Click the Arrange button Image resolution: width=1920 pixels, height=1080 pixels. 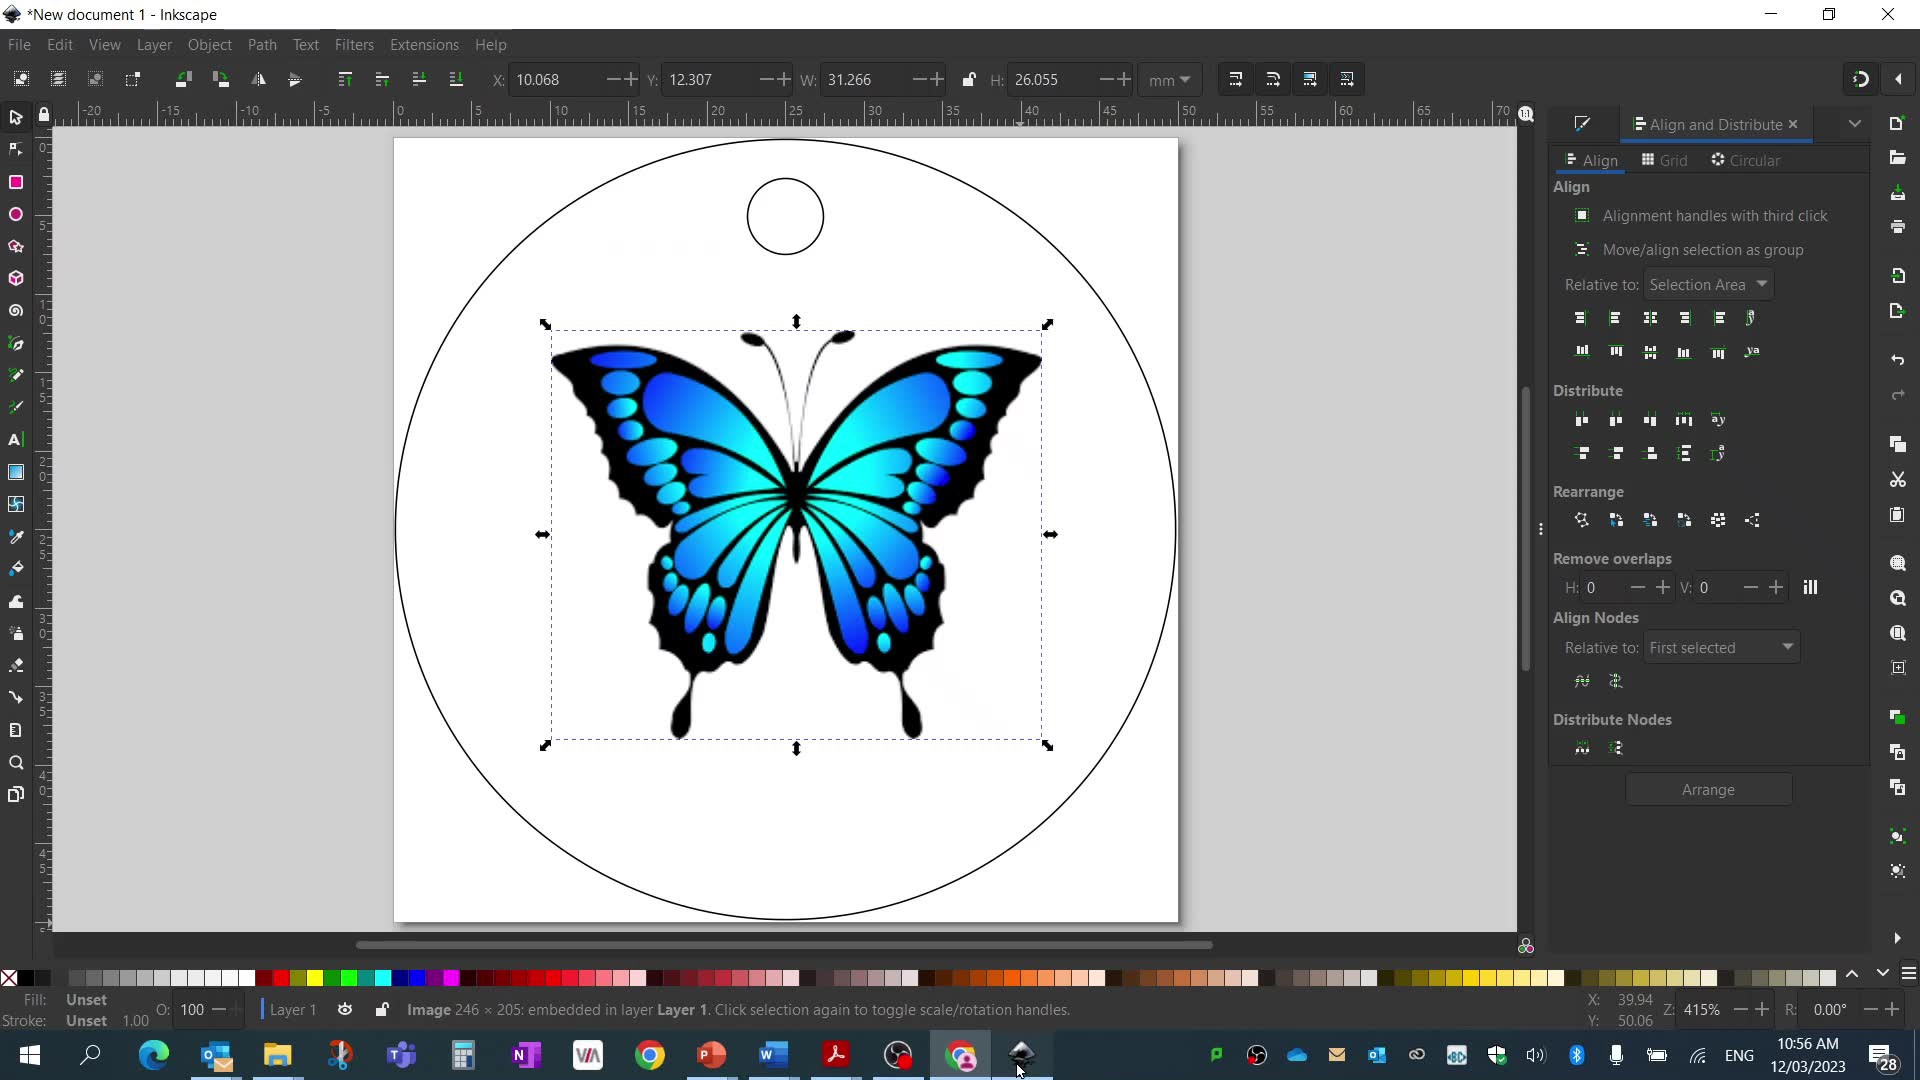point(1708,790)
